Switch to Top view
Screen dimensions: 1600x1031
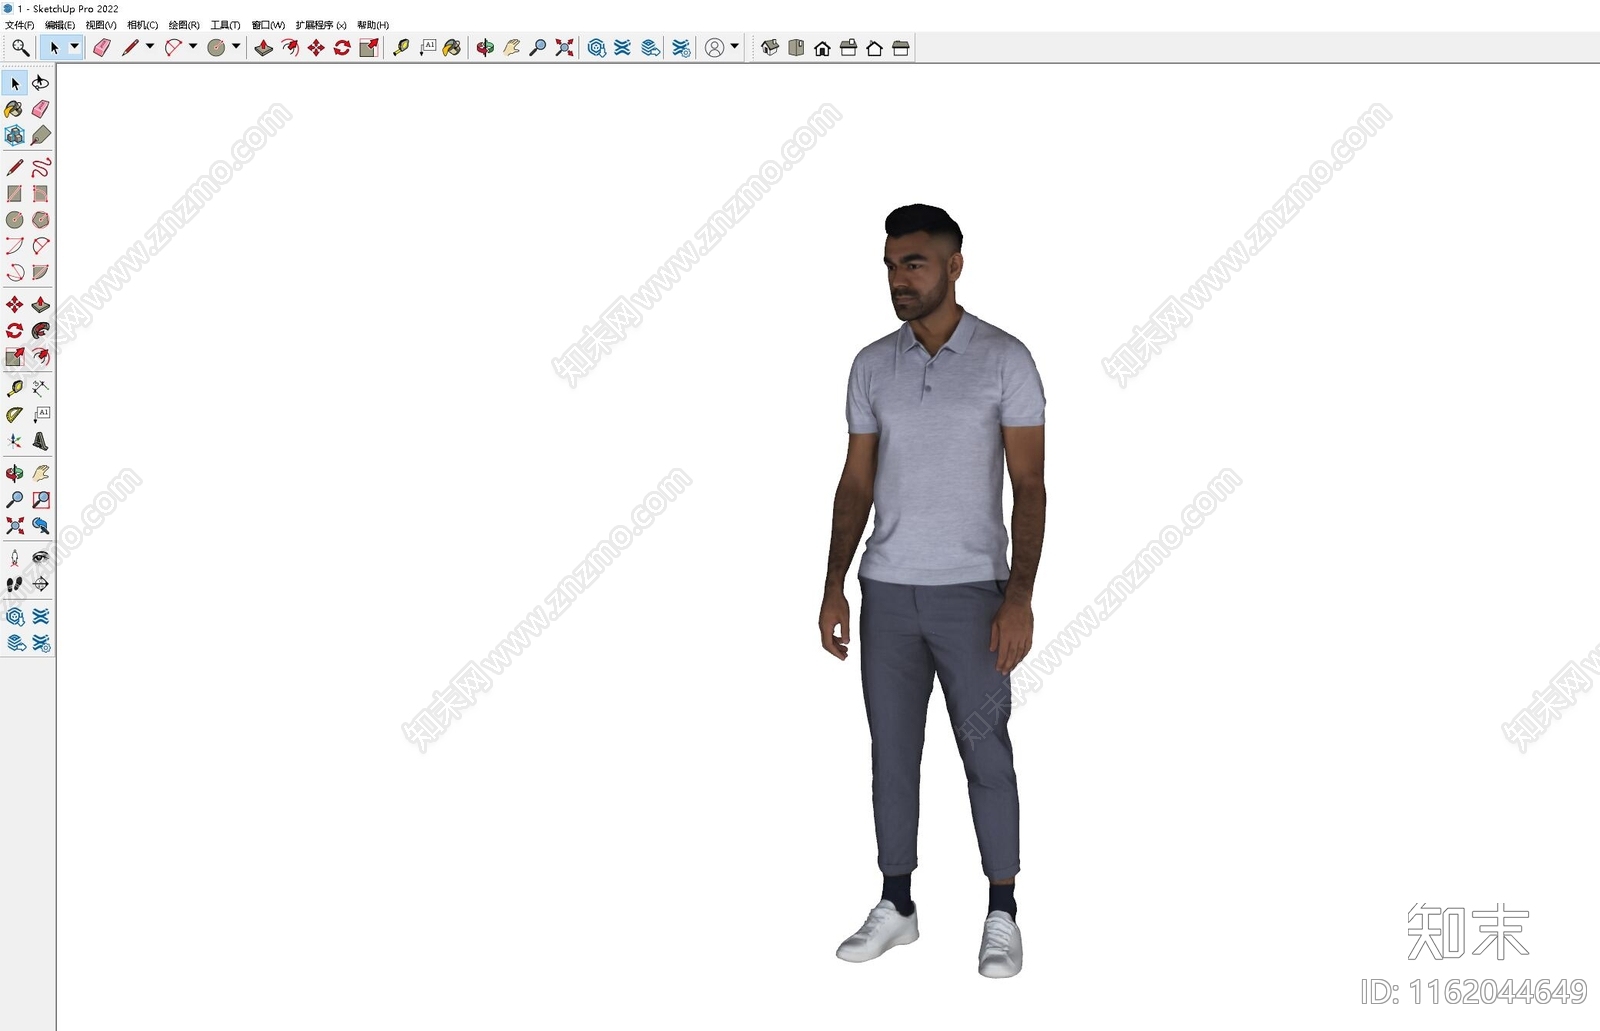pos(796,47)
